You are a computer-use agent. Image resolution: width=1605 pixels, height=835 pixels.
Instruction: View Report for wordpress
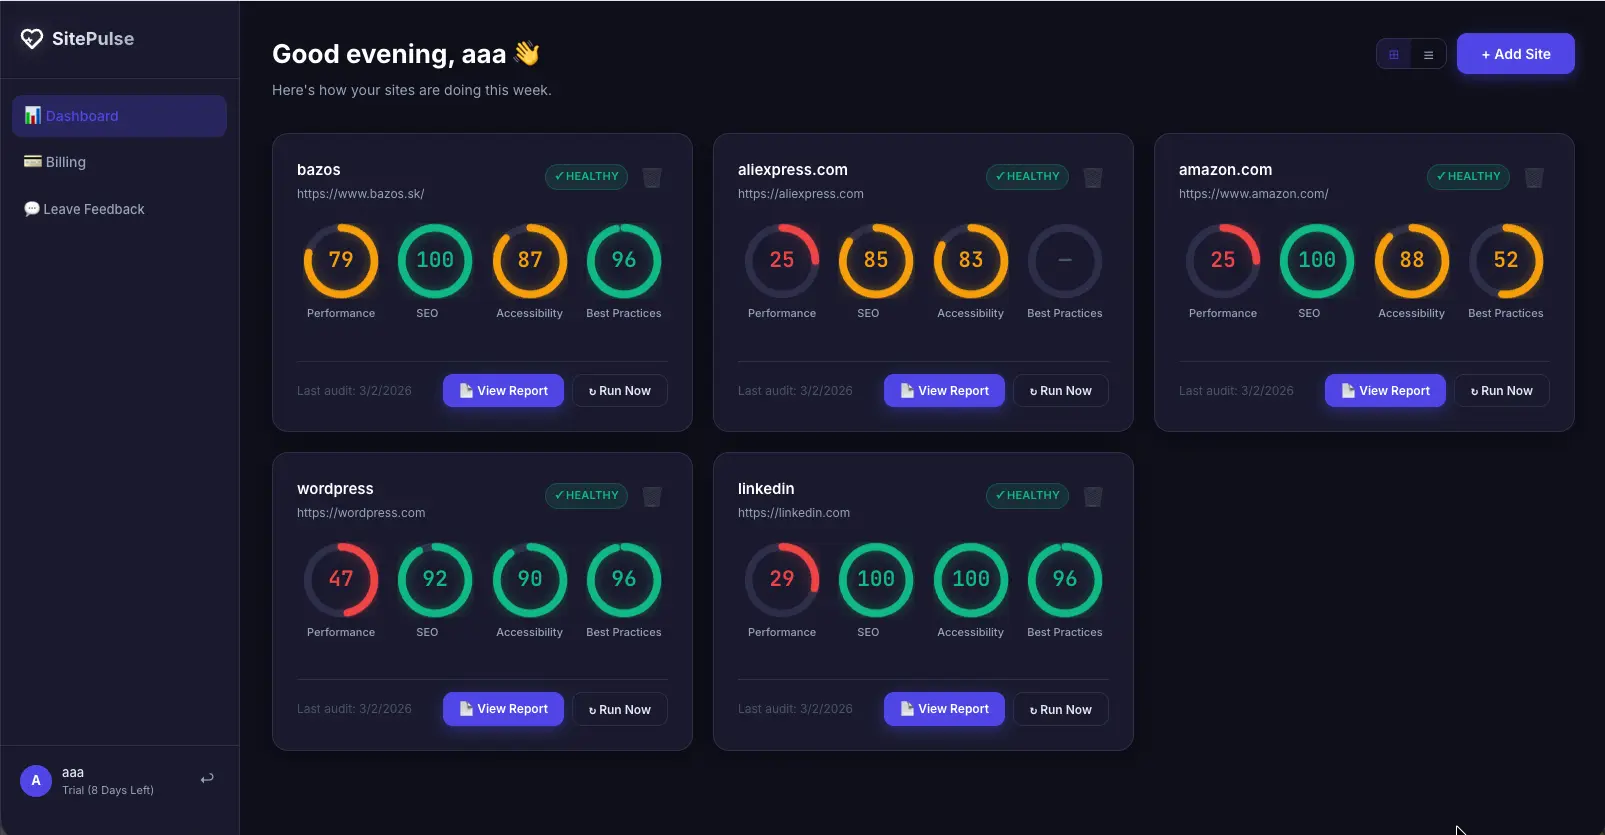pyautogui.click(x=503, y=709)
